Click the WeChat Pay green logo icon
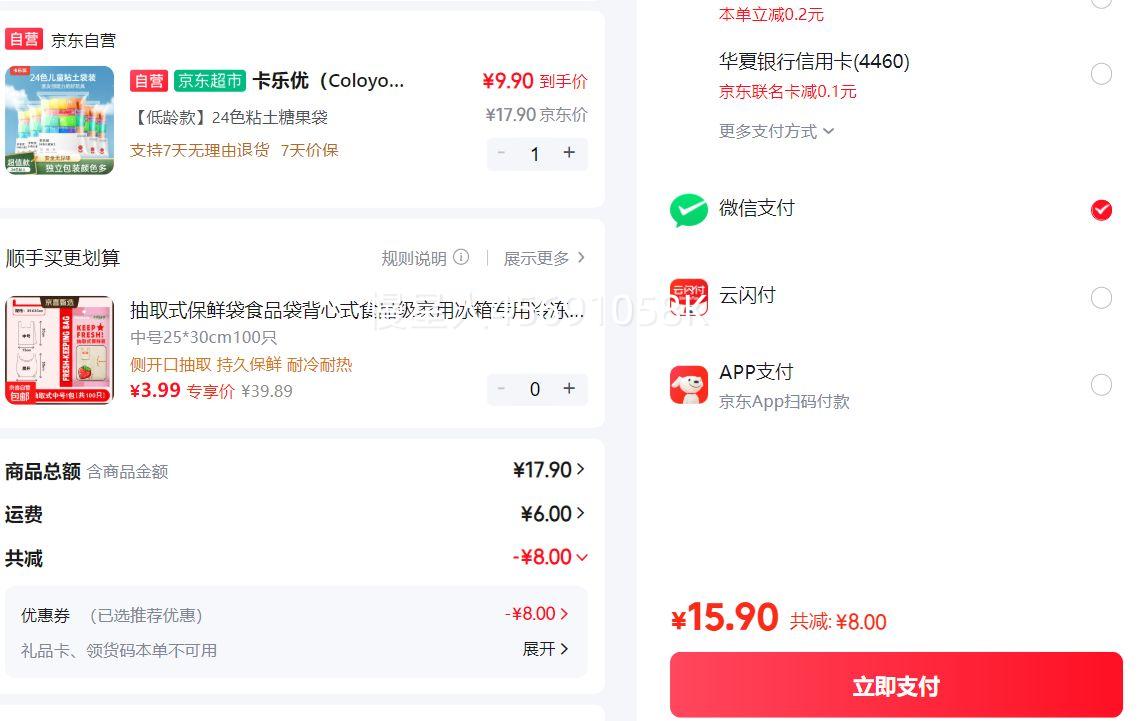The width and height of the screenshot is (1144, 721). [689, 210]
